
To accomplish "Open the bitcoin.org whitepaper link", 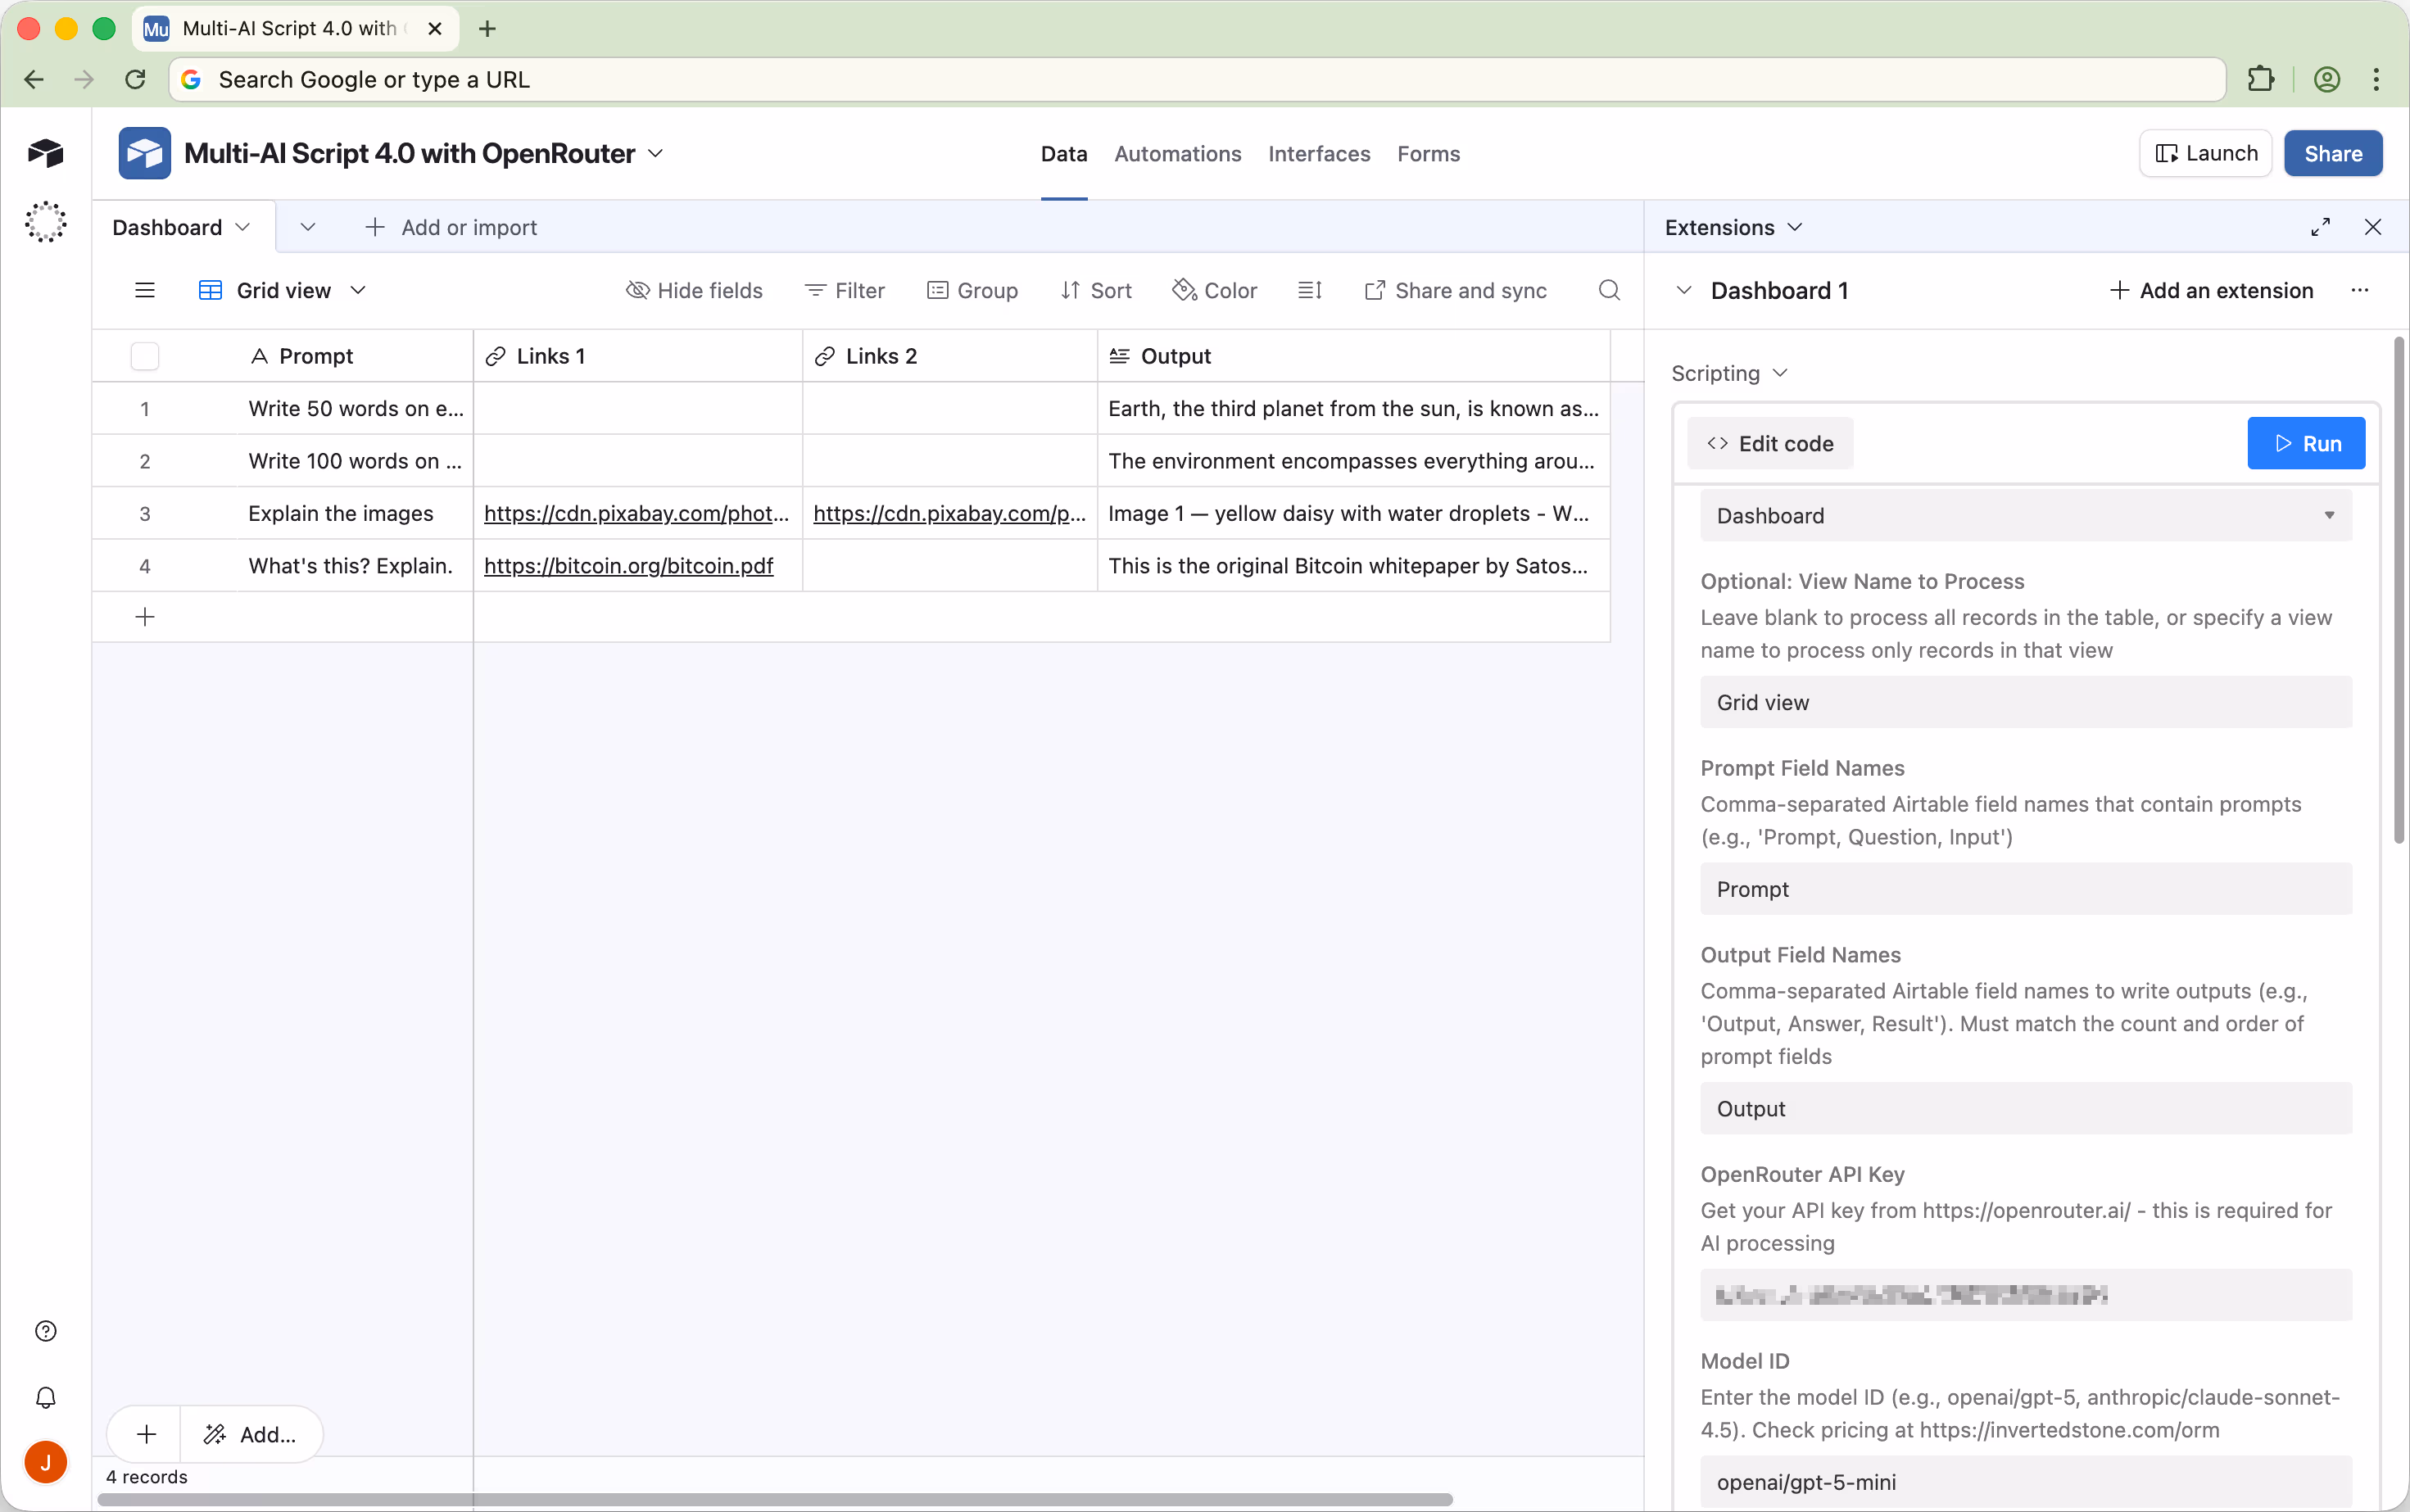I will tap(629, 566).
